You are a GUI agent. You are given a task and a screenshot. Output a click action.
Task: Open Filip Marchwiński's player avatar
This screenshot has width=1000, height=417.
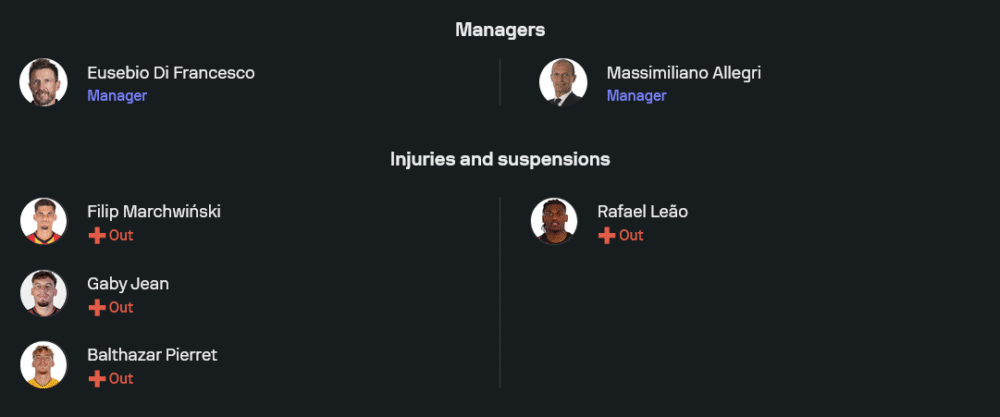click(43, 222)
